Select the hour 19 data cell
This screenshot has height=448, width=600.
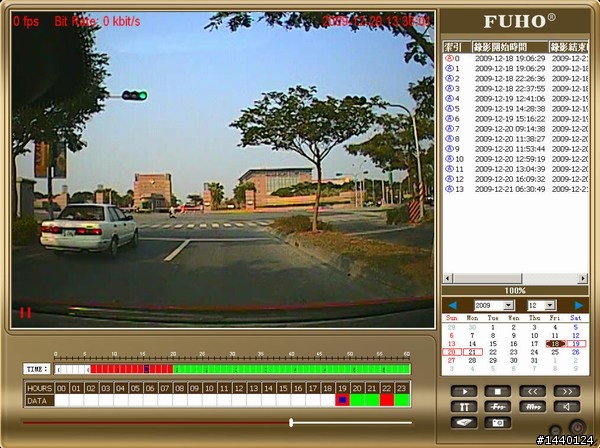(342, 400)
